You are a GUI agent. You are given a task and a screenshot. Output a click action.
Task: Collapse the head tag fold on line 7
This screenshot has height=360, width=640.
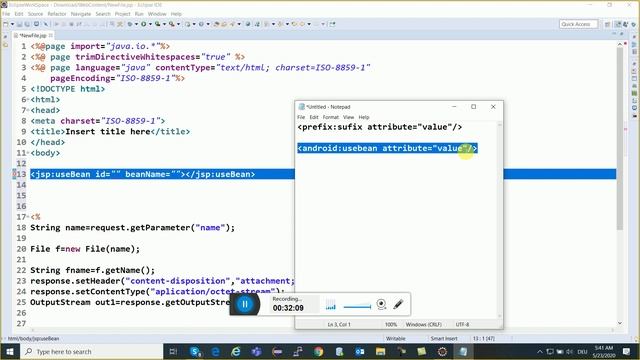point(28,110)
